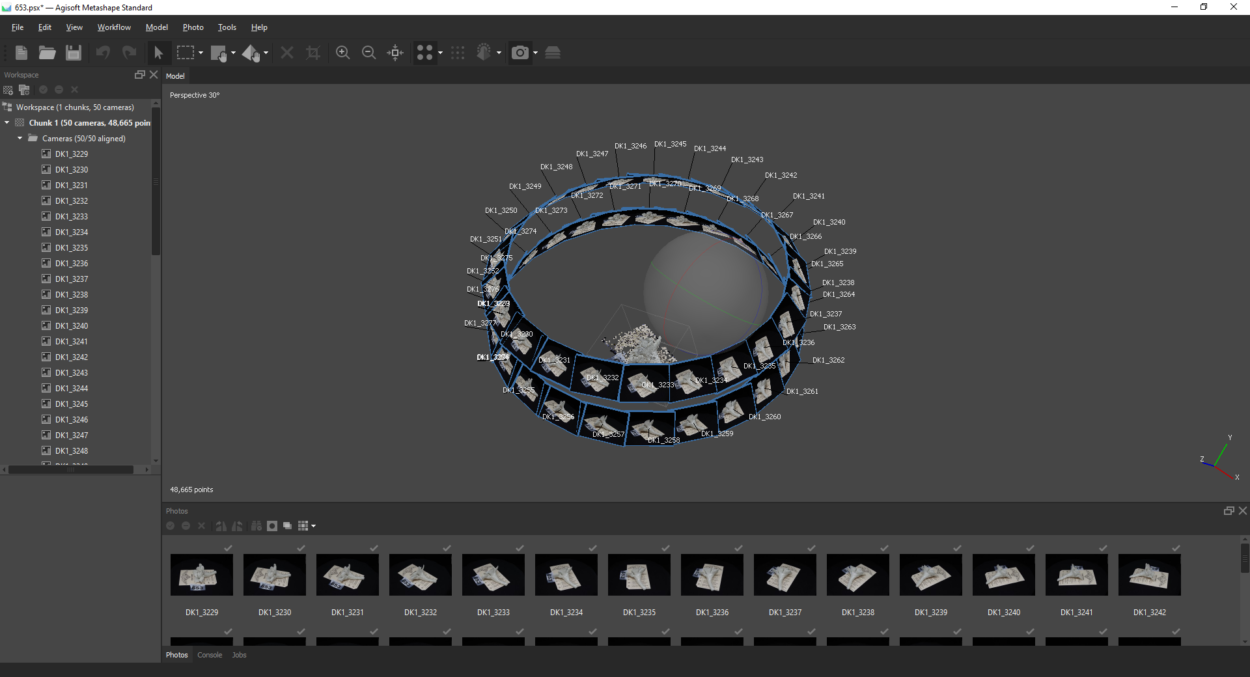Select the DK1_3235 photo thumbnail

click(639, 574)
